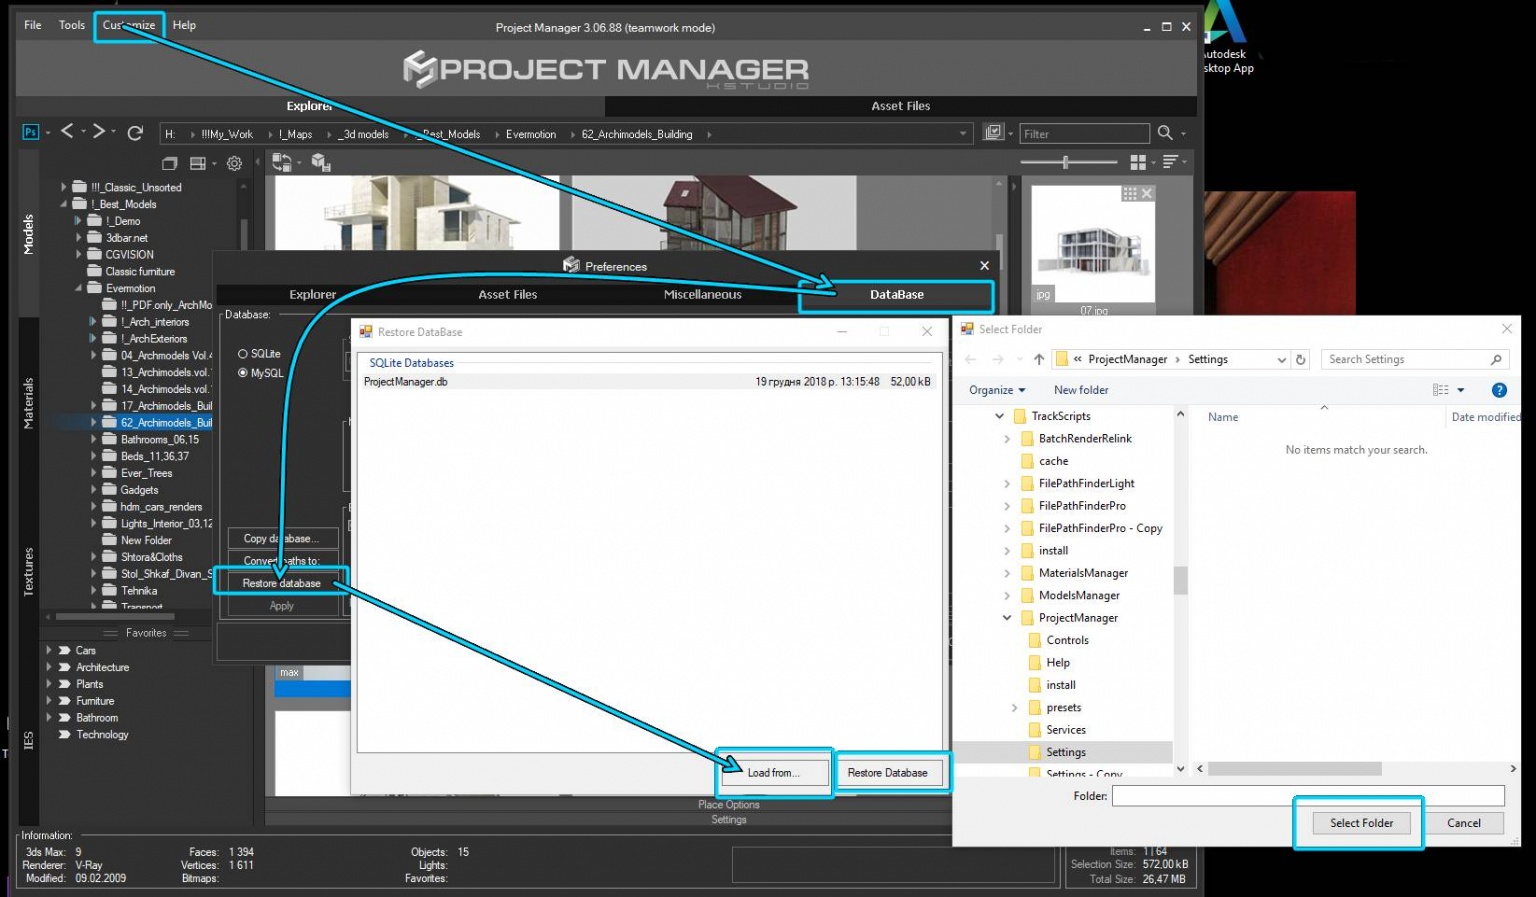Change view layout icon in the Select Folder dialog

click(1441, 390)
